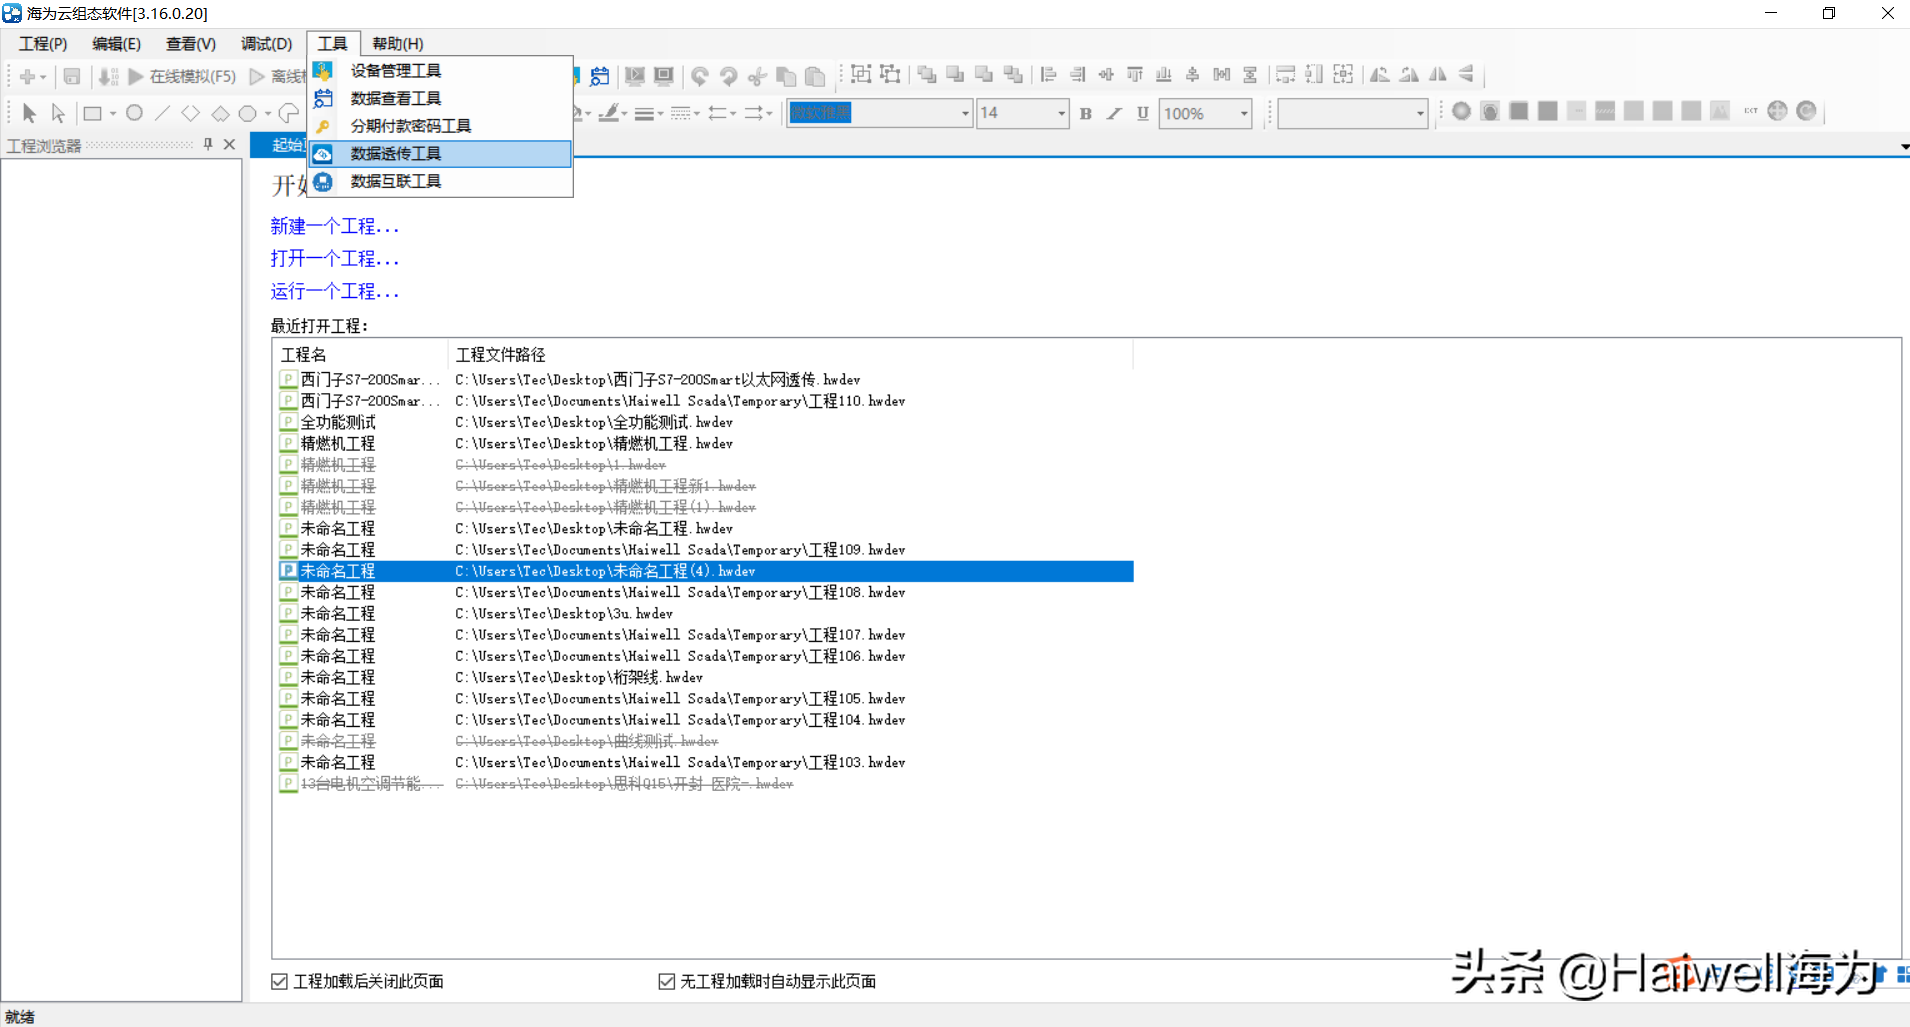This screenshot has width=1910, height=1027.
Task: Open the tab list dropdown arrow at right
Action: point(1904,147)
